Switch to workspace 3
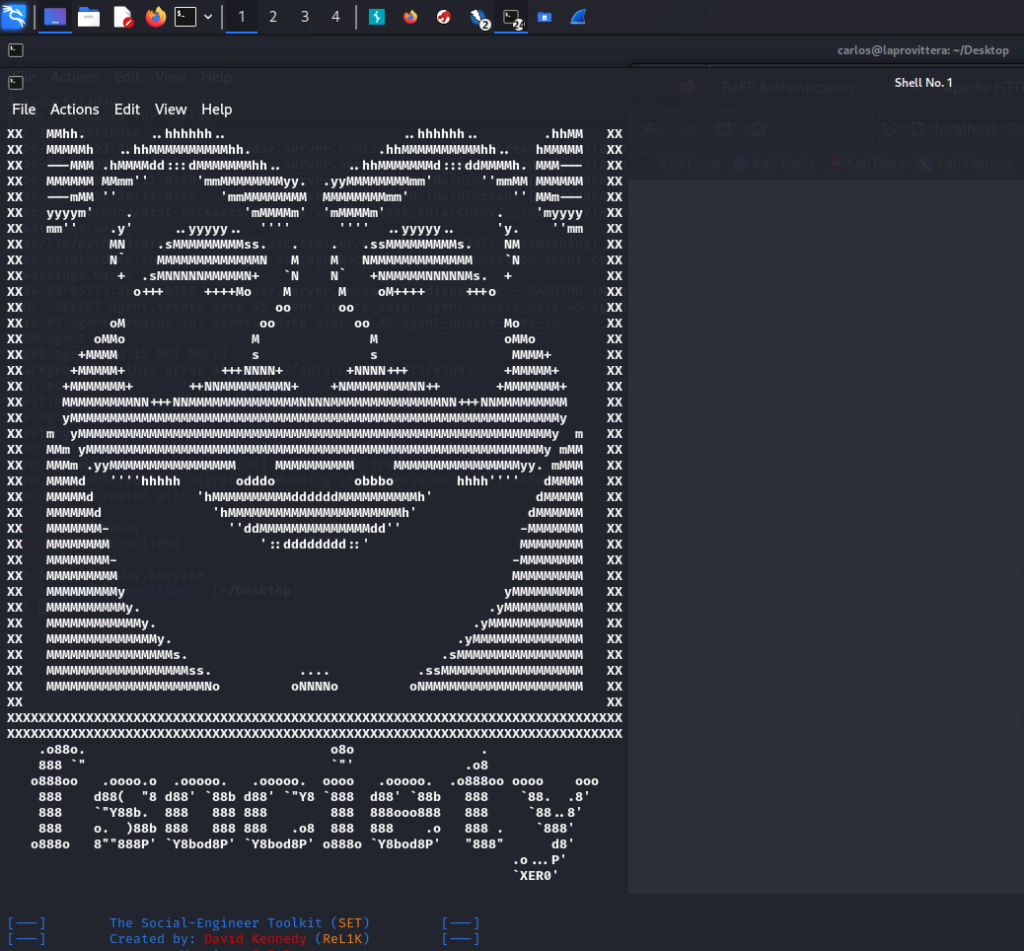This screenshot has width=1024, height=951. (305, 17)
